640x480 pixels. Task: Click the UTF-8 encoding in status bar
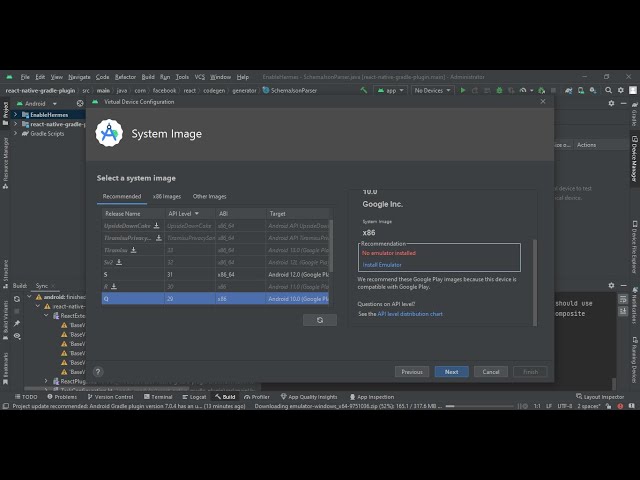pyautogui.click(x=565, y=406)
